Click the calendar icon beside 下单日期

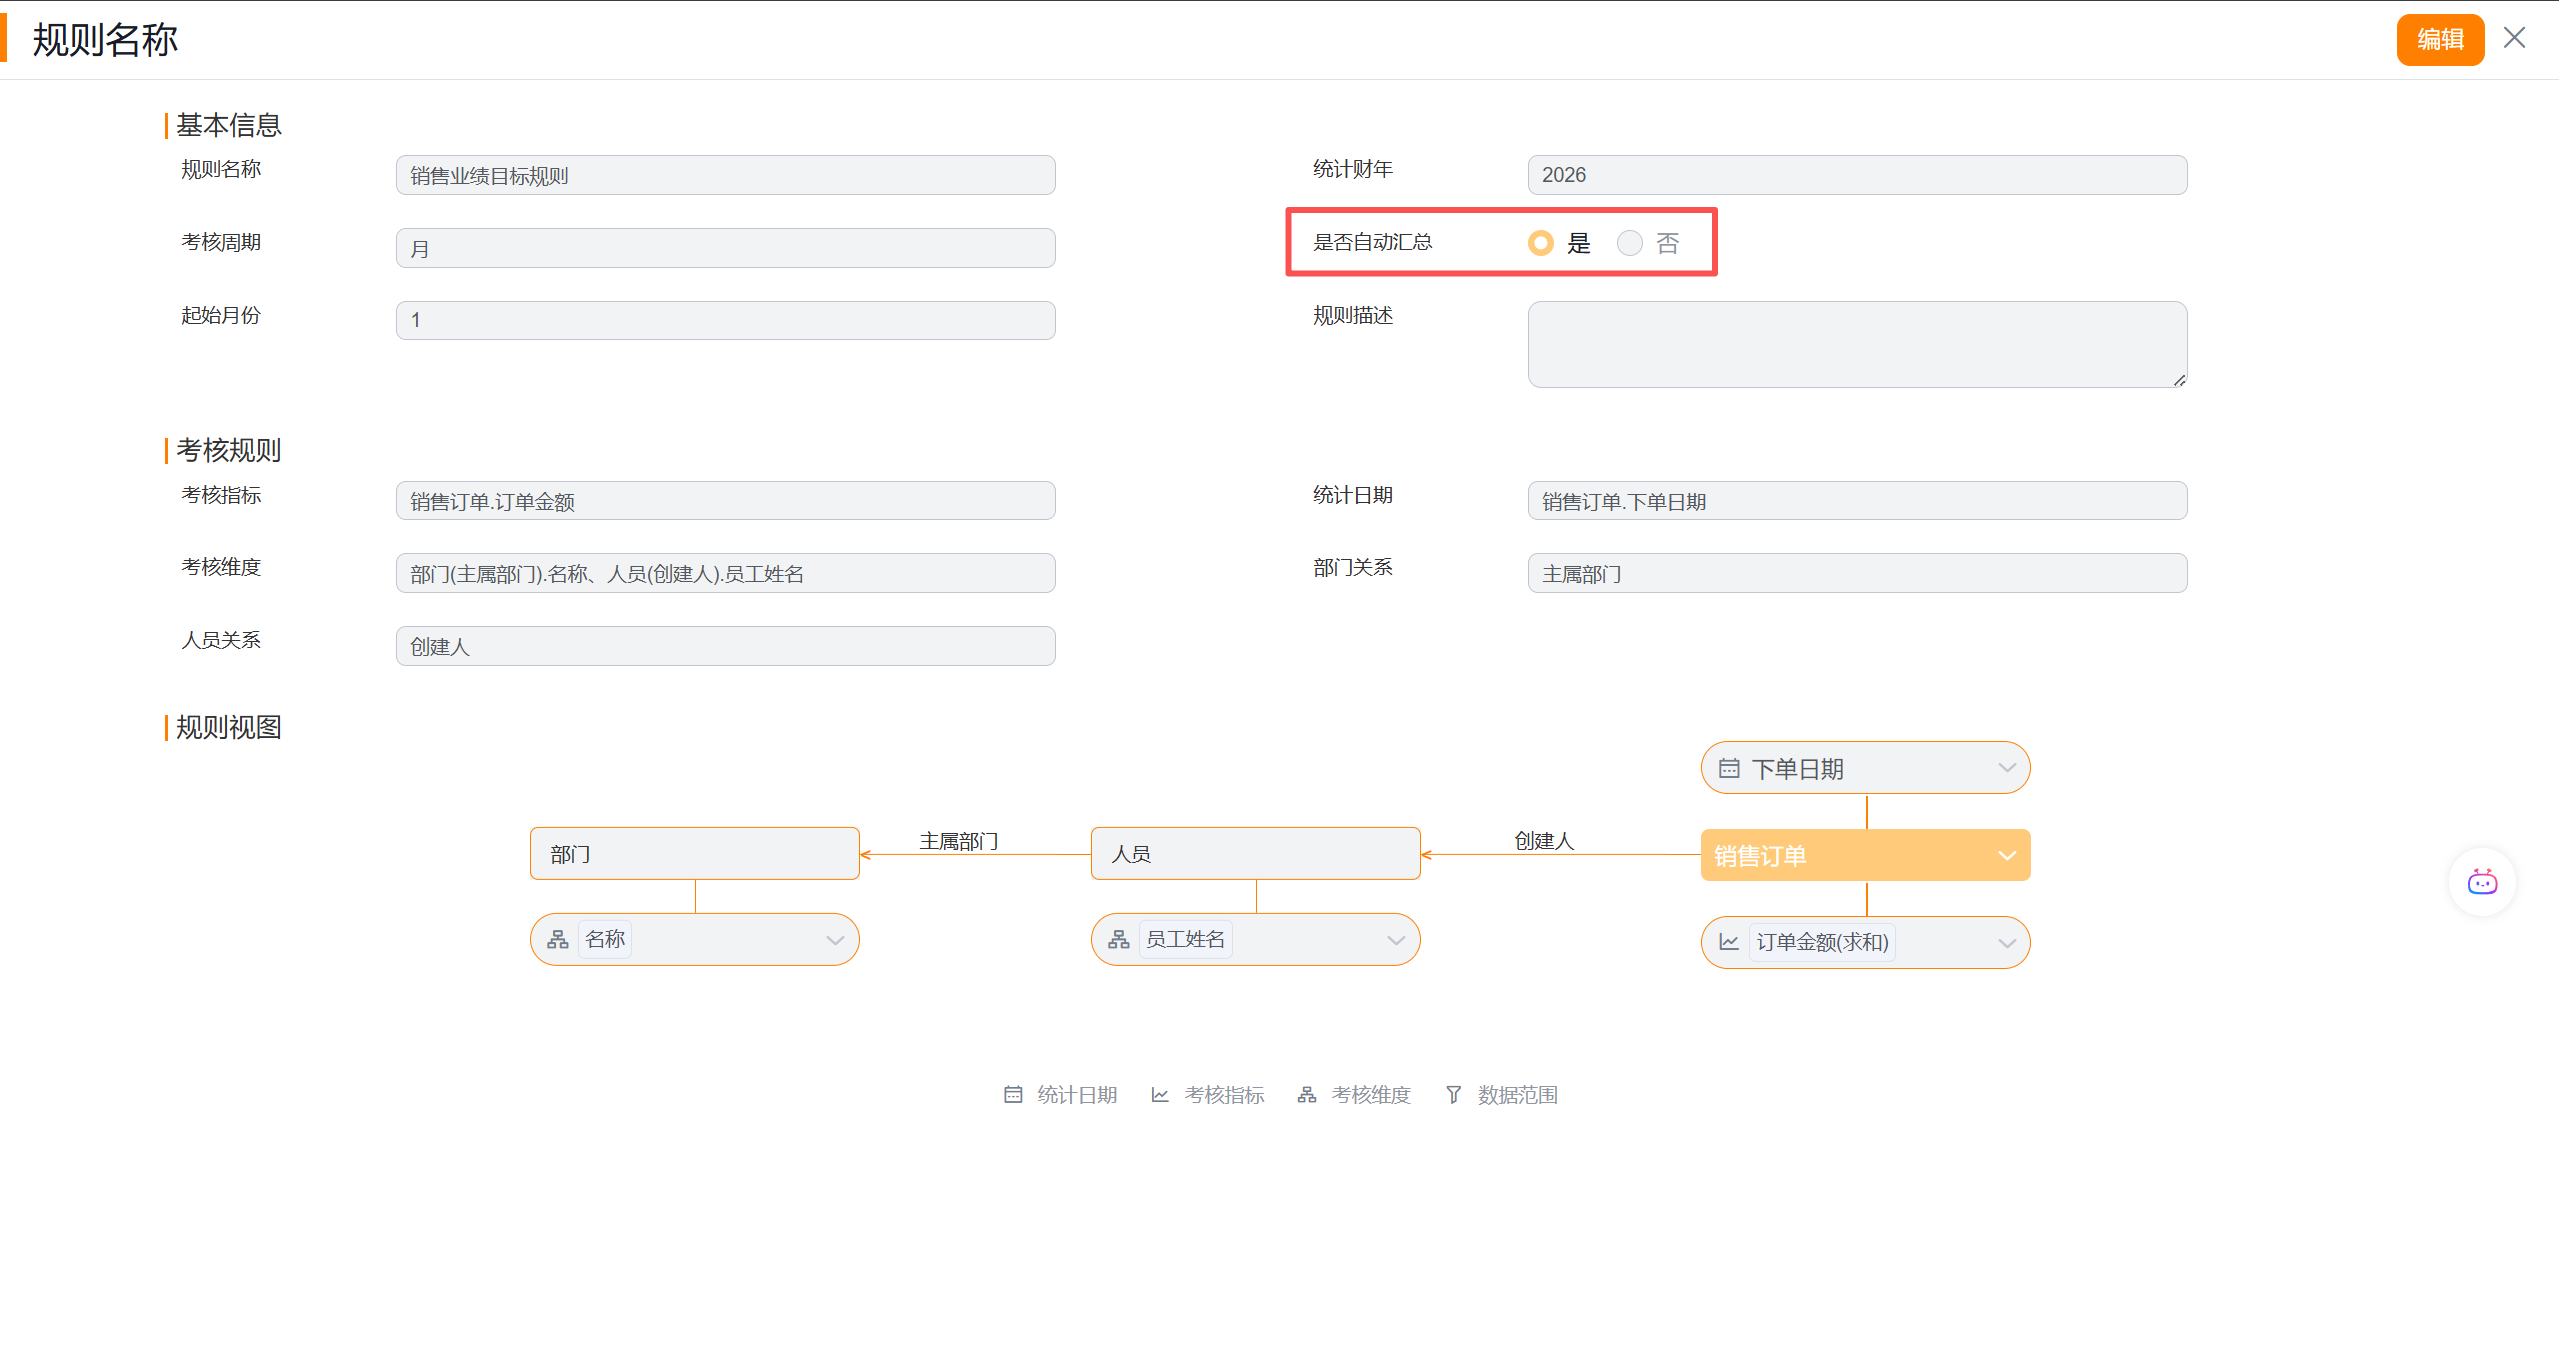pos(1729,768)
